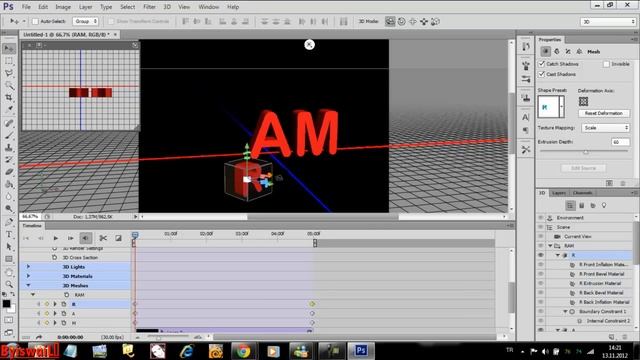Screen dimensions: 640x360
Task: Click the foreground color swatch
Action: pyautogui.click(x=6, y=303)
